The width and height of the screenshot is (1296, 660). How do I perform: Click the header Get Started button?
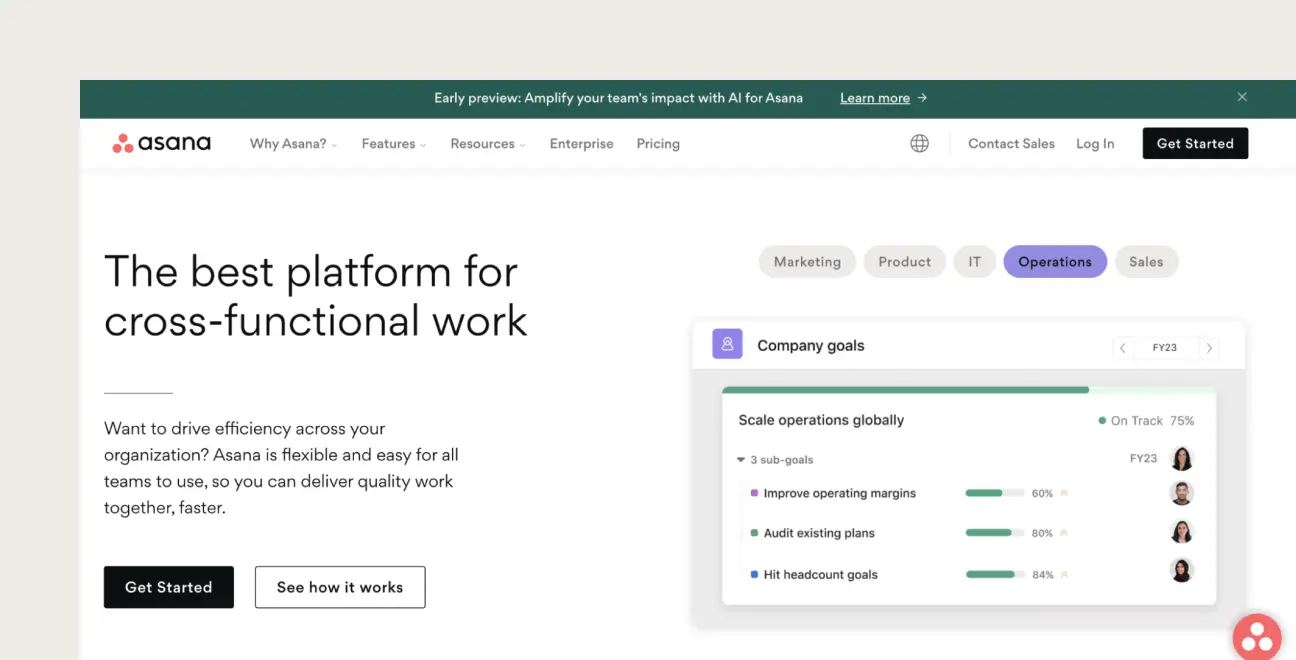pos(1195,143)
